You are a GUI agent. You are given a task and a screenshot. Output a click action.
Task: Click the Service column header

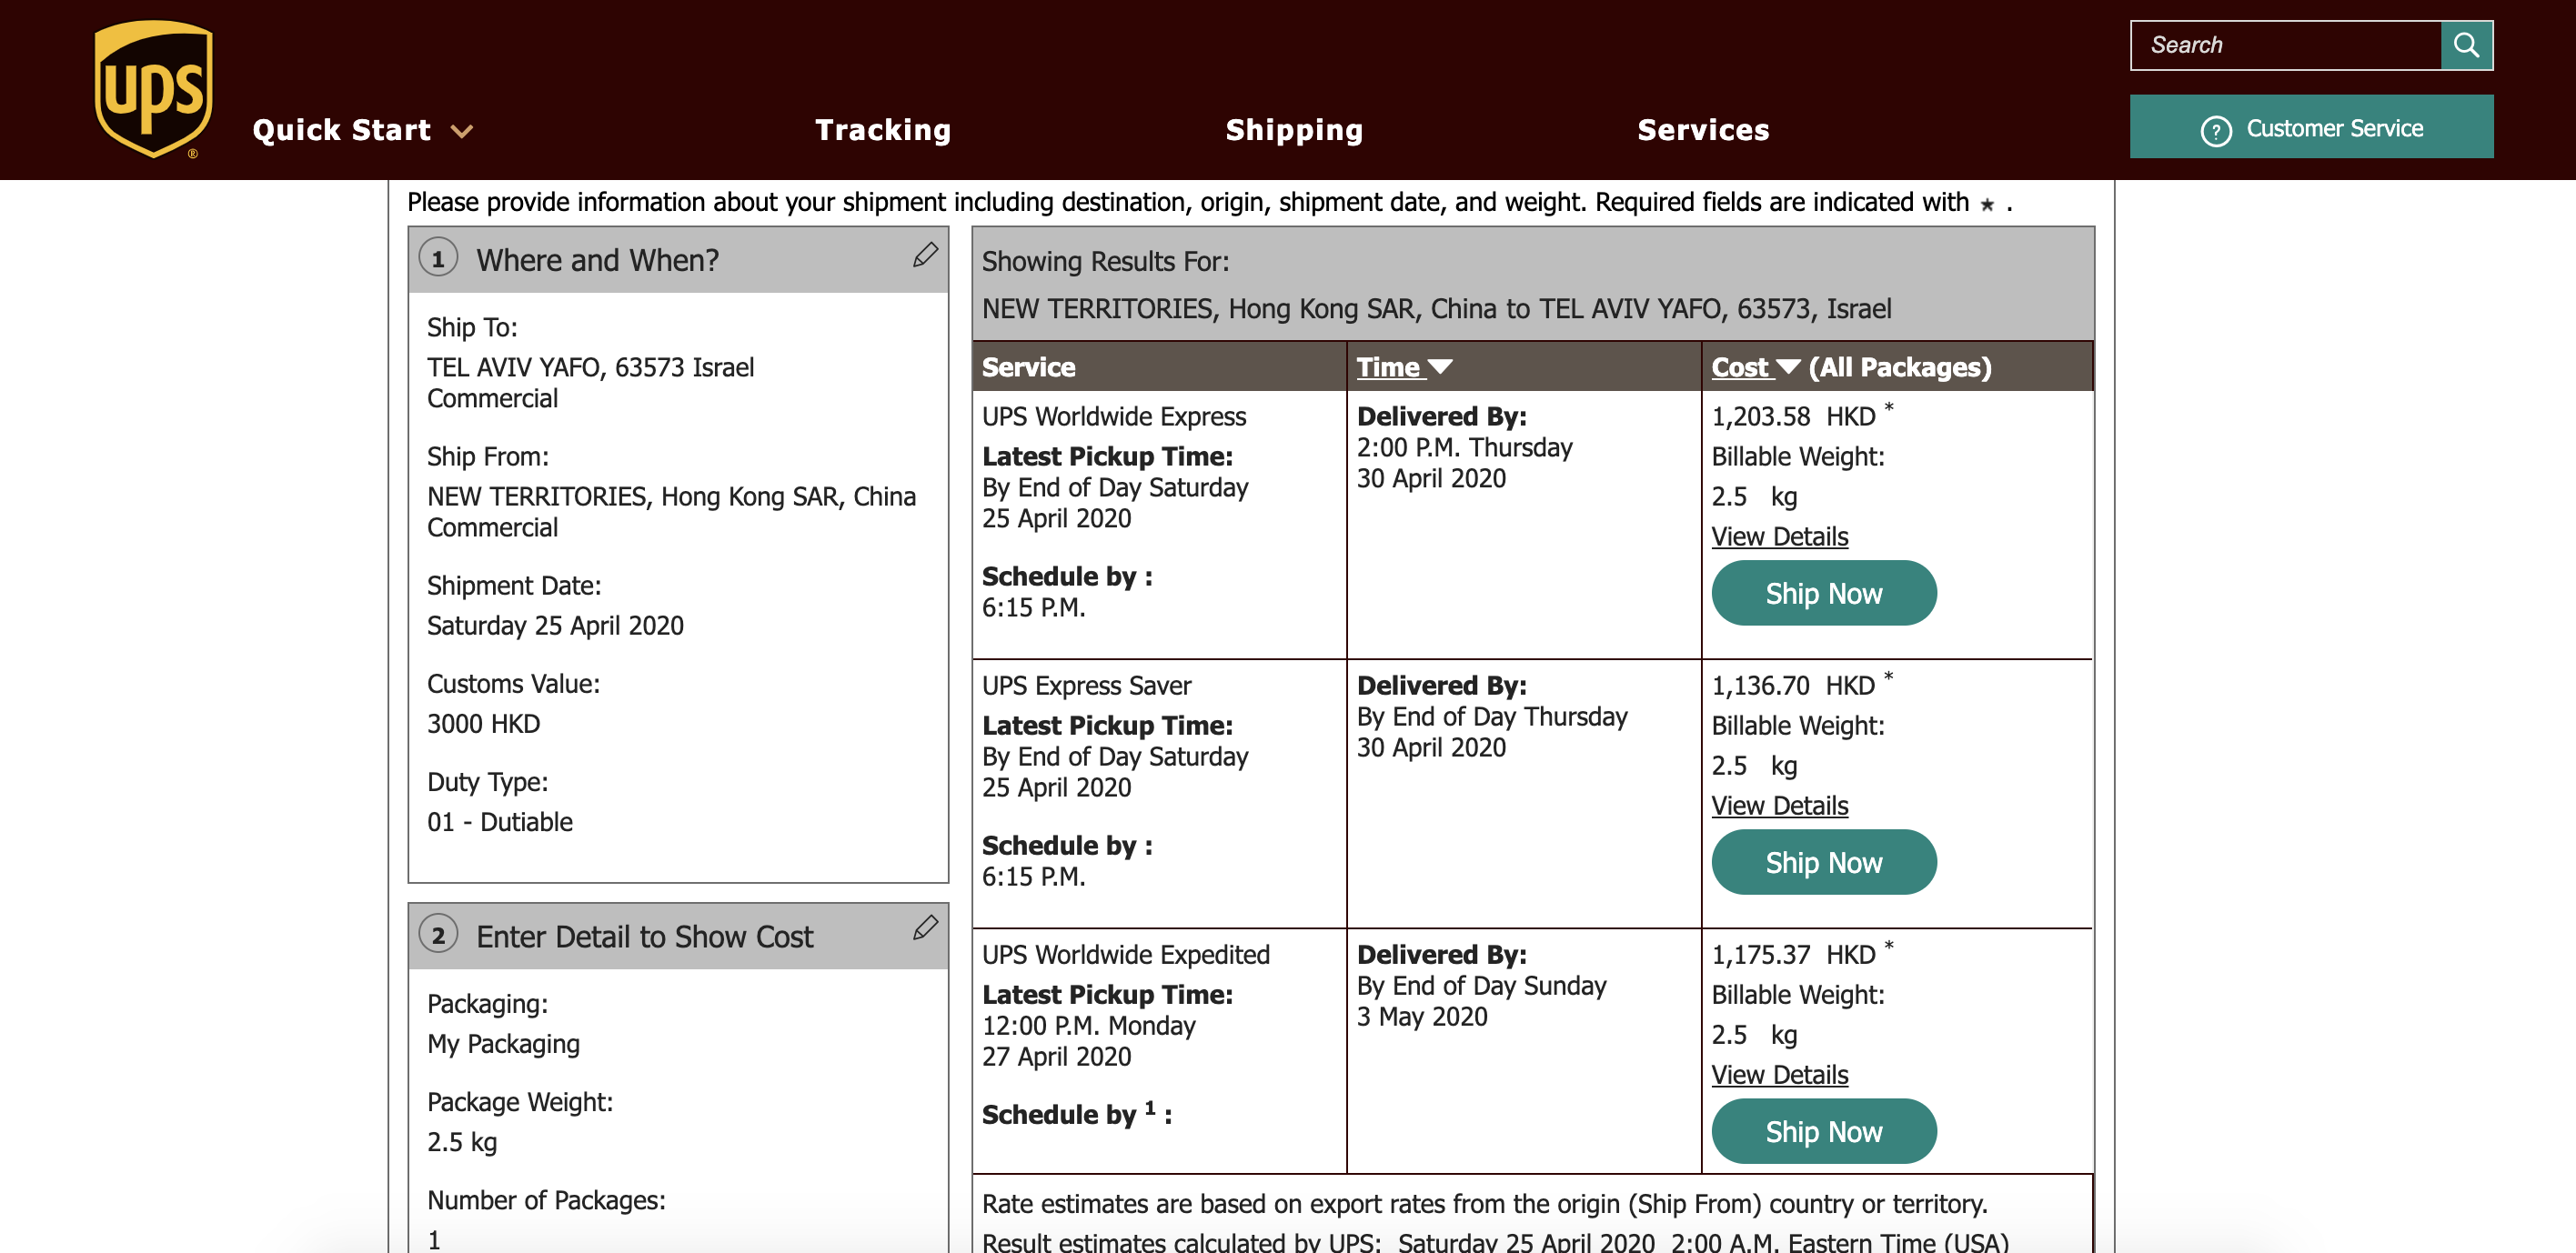tap(1028, 367)
